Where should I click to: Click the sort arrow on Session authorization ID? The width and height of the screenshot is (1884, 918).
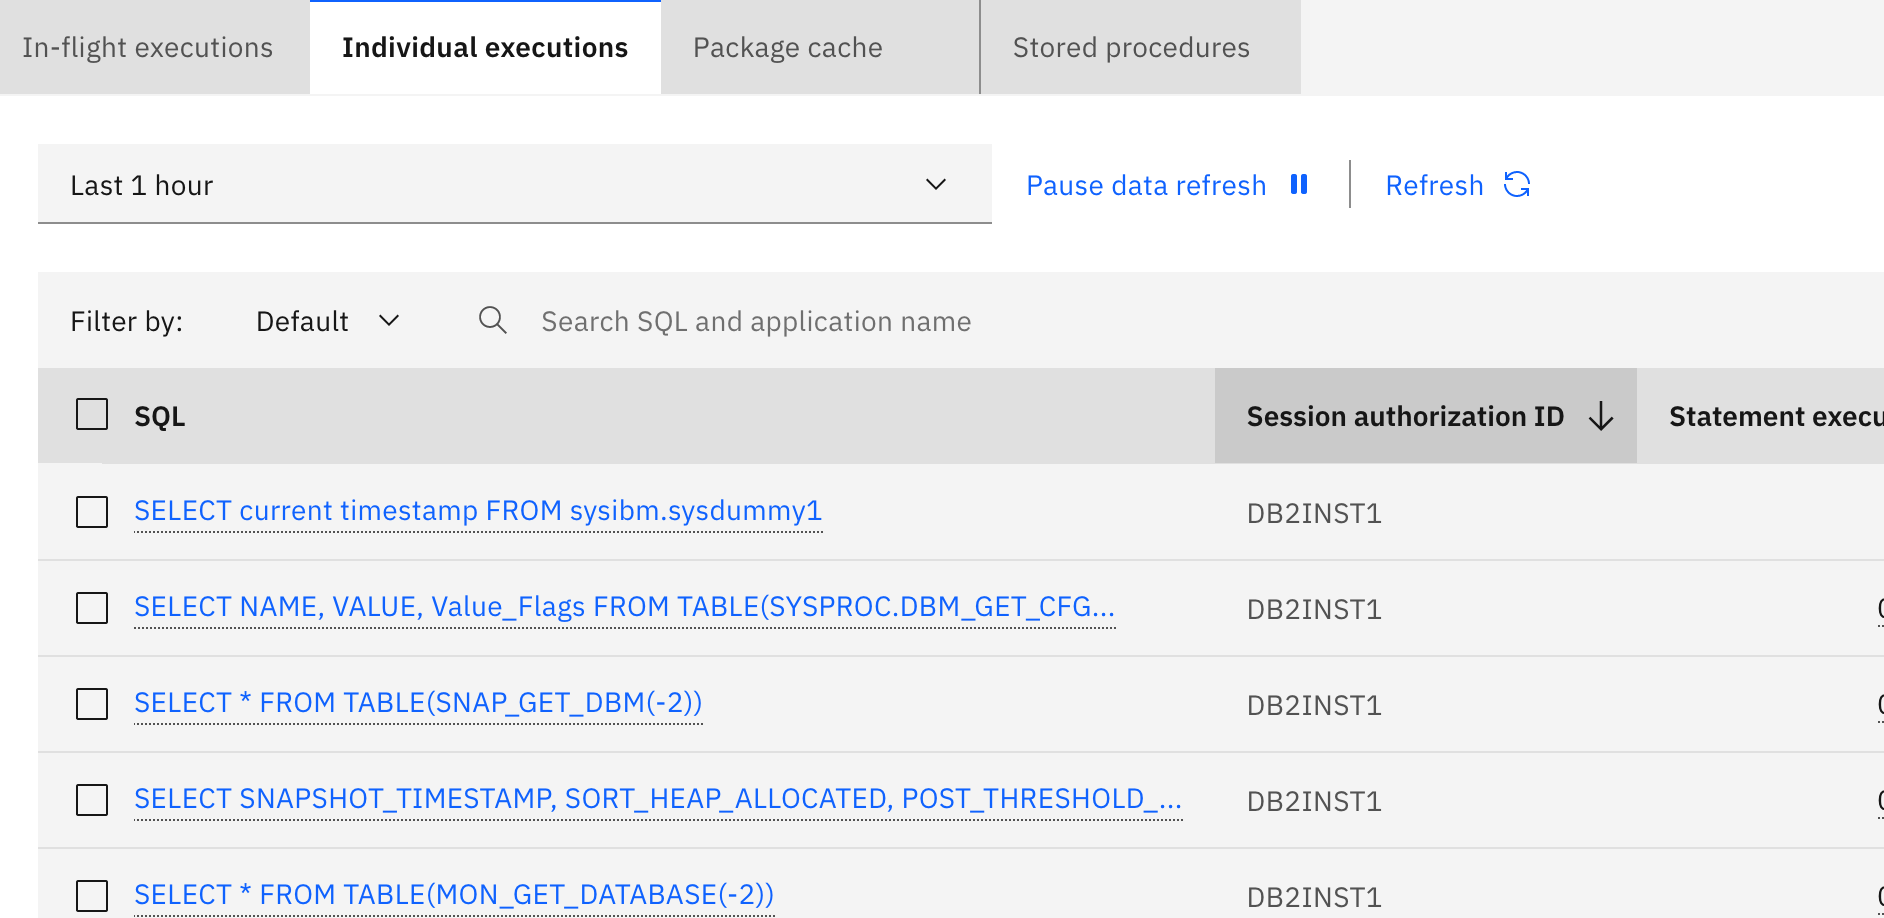click(1600, 416)
